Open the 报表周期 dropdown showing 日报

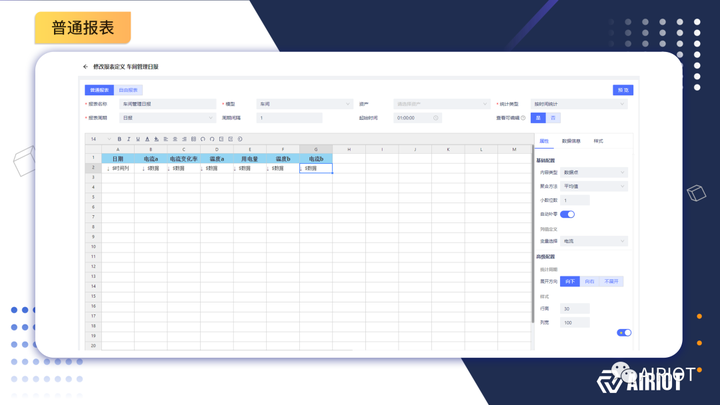(x=168, y=118)
